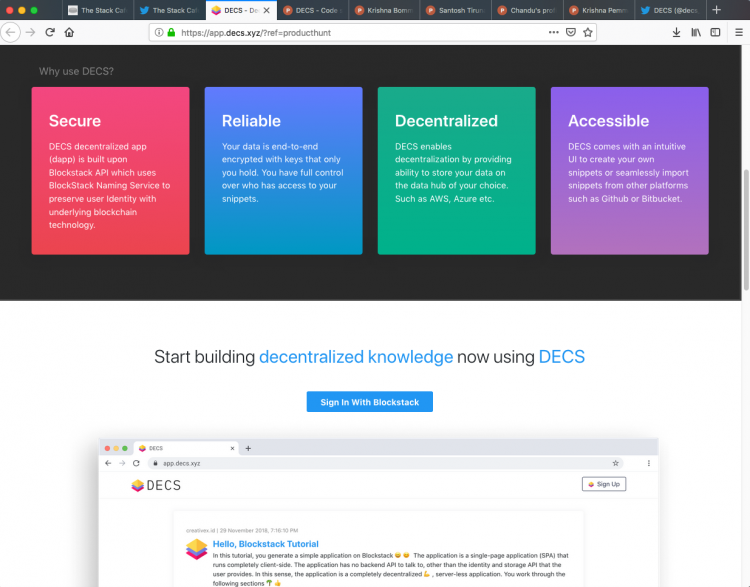Click the 'creativex.id' post date line
Screen dimensions: 750x587
(242, 530)
